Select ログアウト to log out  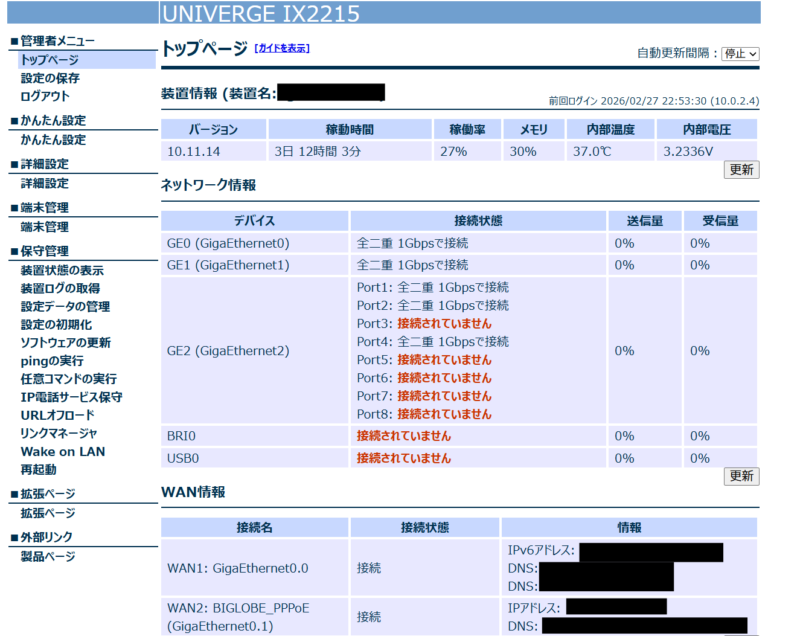(45, 96)
